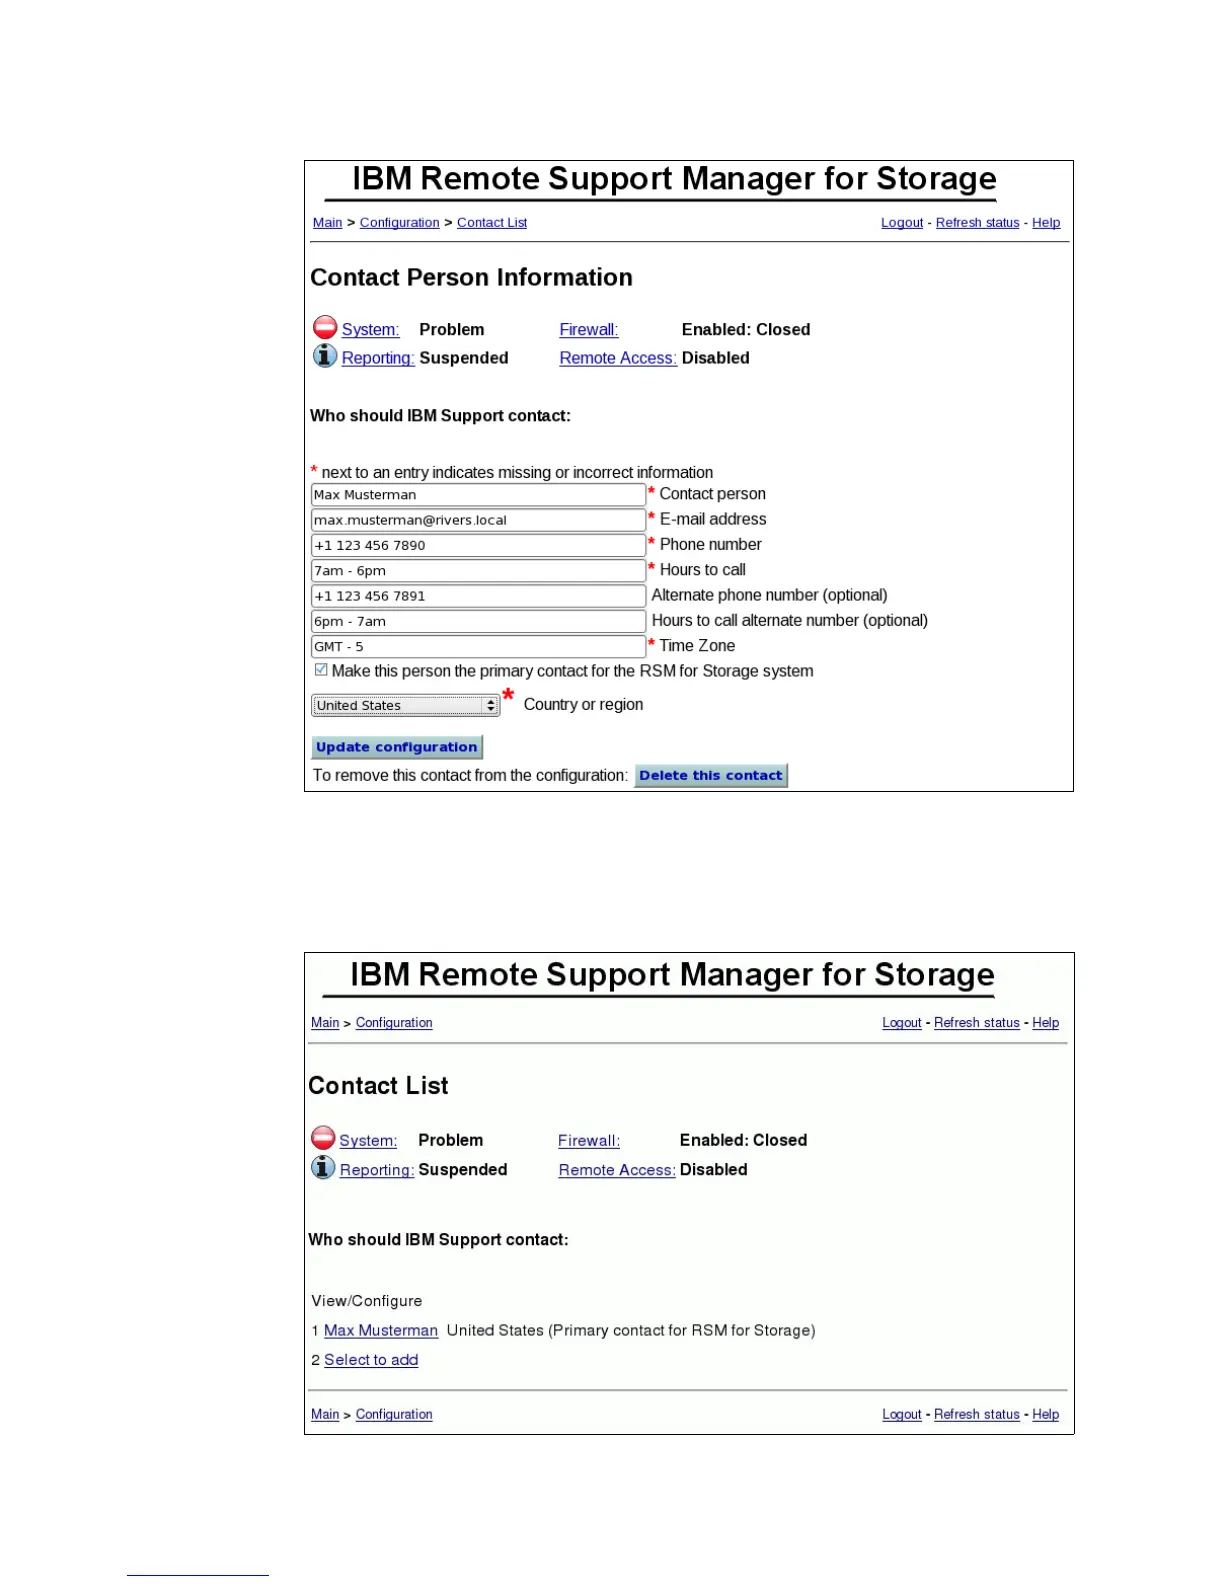Click Update configuration button
Screen dimensions: 1224x1584
click(x=397, y=747)
